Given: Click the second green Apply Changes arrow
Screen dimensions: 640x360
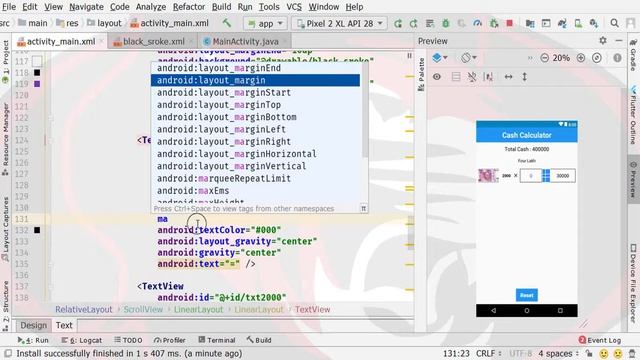Looking at the screenshot, I should 413,23.
